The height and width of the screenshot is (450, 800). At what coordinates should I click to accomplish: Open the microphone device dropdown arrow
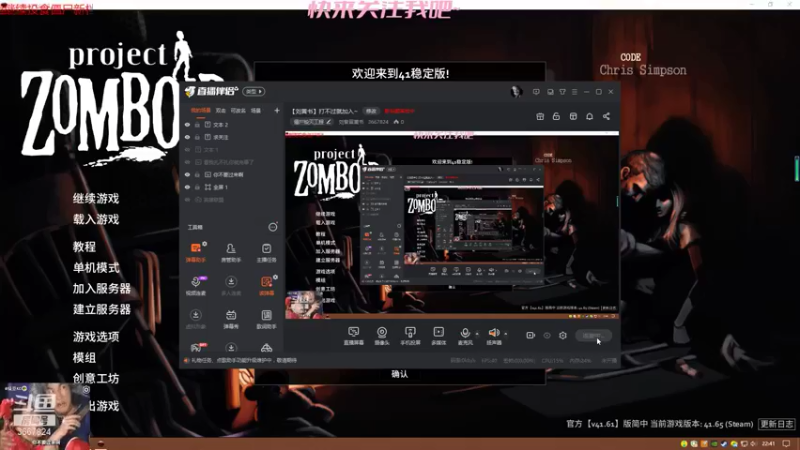point(478,334)
